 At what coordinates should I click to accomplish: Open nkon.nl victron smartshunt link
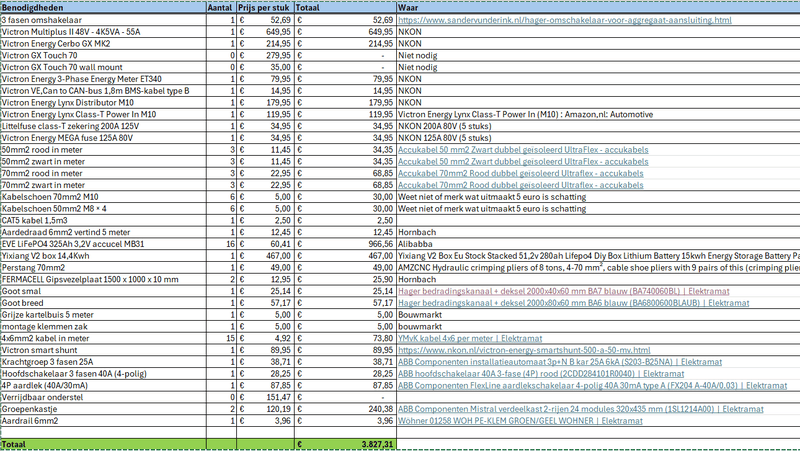(x=524, y=350)
